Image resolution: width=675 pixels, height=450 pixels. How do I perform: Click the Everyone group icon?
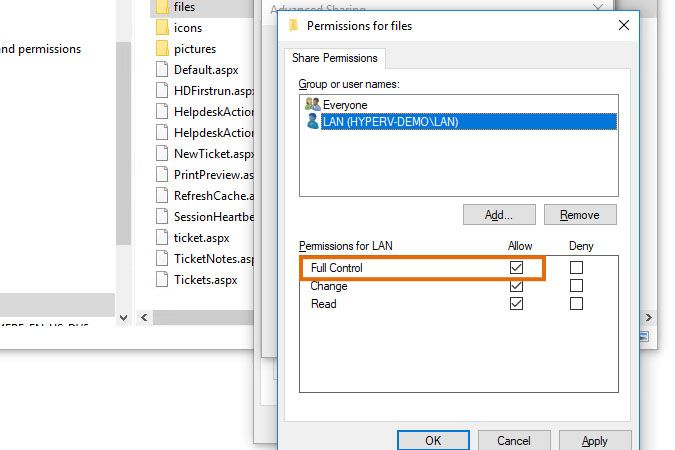[x=311, y=104]
